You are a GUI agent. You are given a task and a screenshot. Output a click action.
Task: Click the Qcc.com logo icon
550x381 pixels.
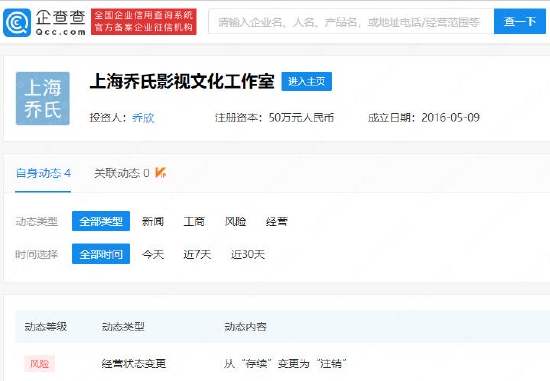coord(17,22)
